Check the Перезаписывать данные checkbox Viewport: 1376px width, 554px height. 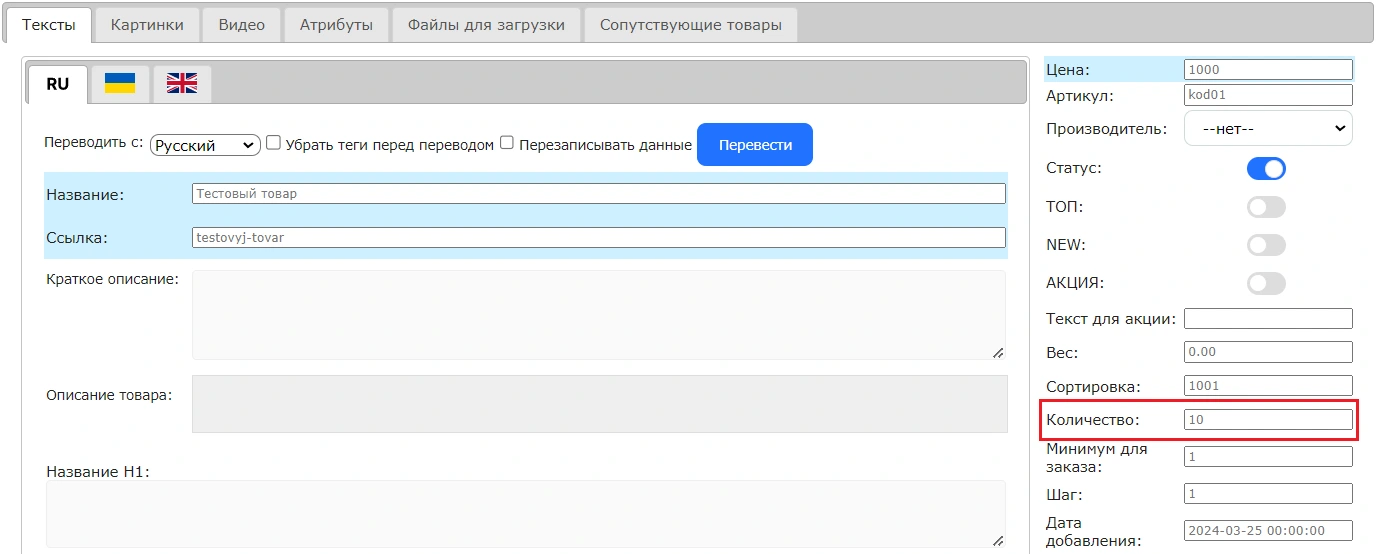(507, 143)
